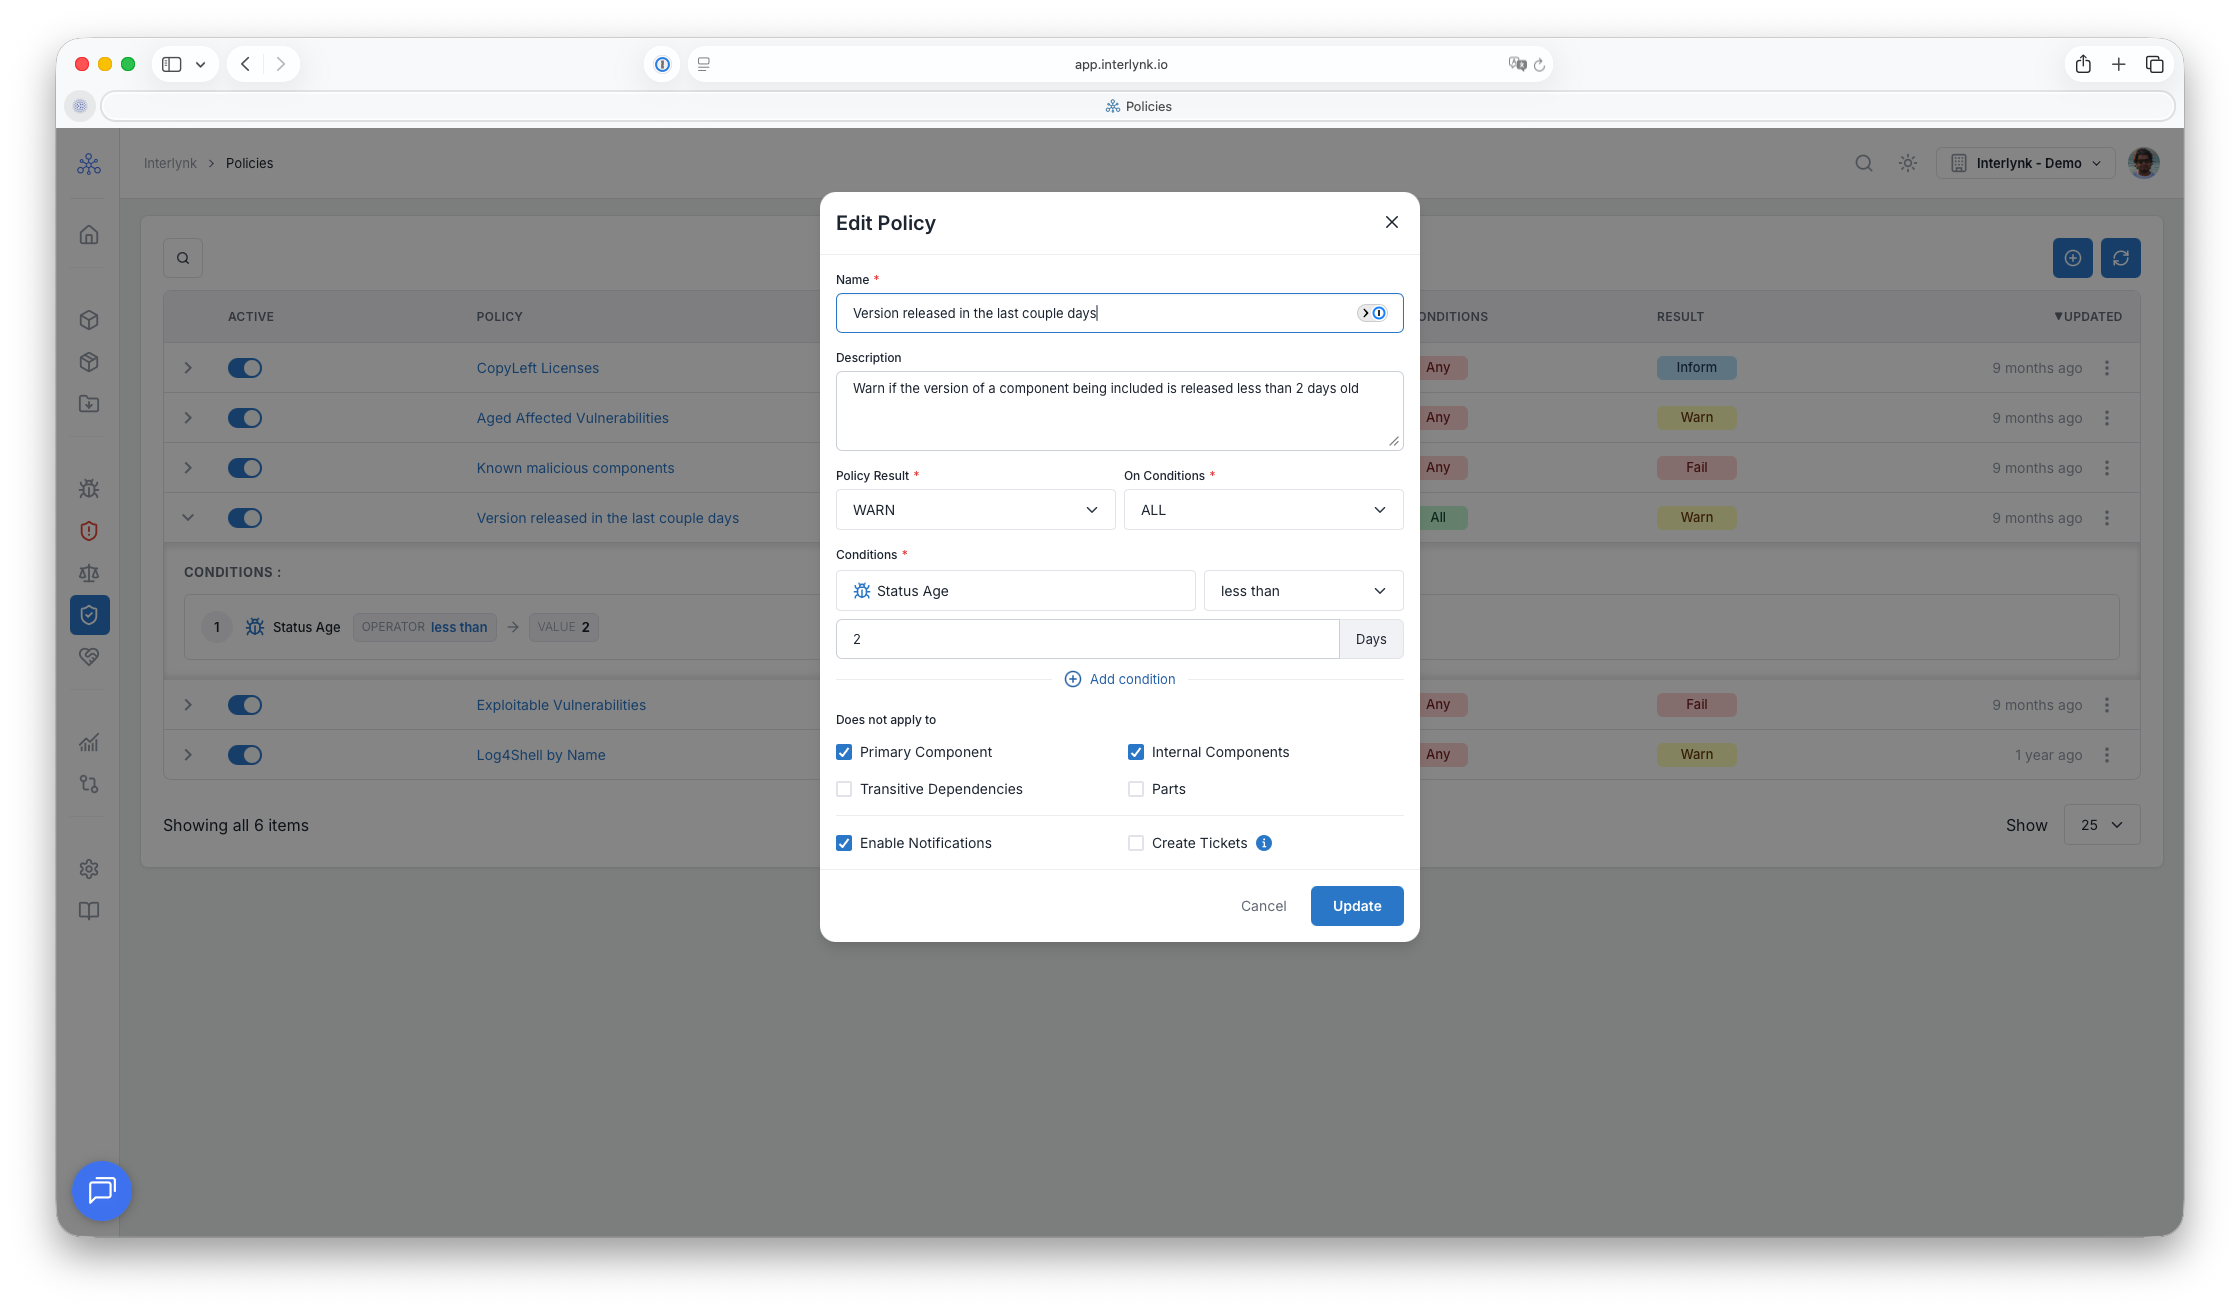Click the user avatar in header
This screenshot has height=1311, width=2240.
click(x=2144, y=163)
